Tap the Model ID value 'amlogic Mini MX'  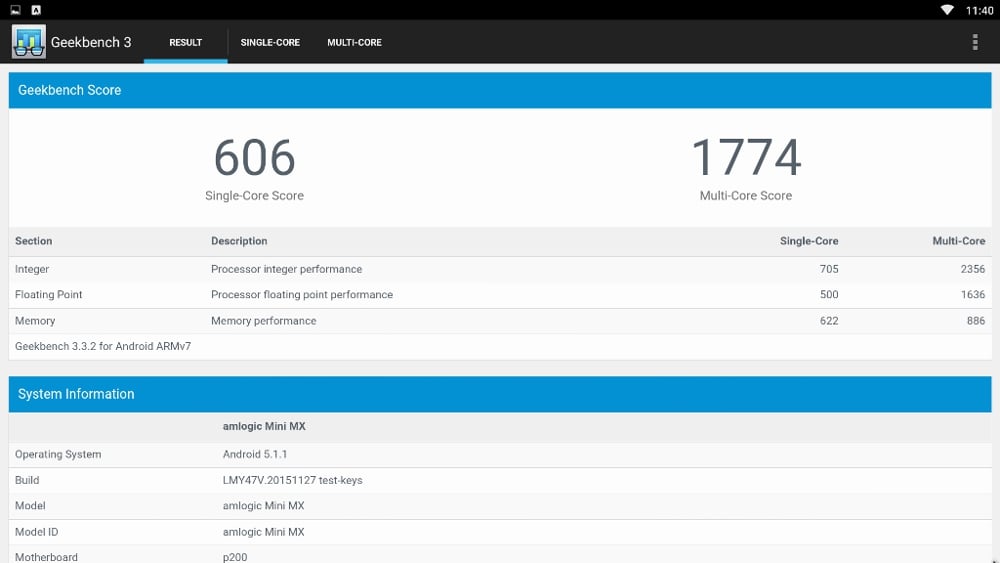263,532
